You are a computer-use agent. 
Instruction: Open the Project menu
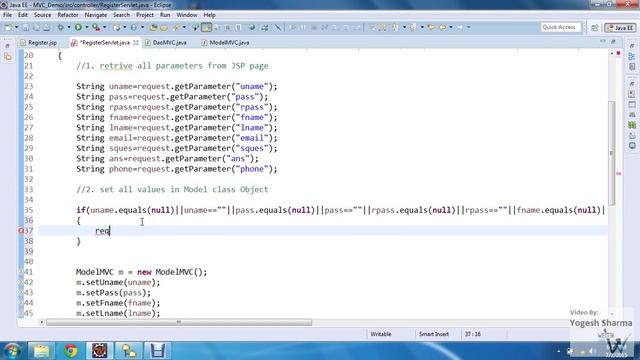[x=145, y=15]
